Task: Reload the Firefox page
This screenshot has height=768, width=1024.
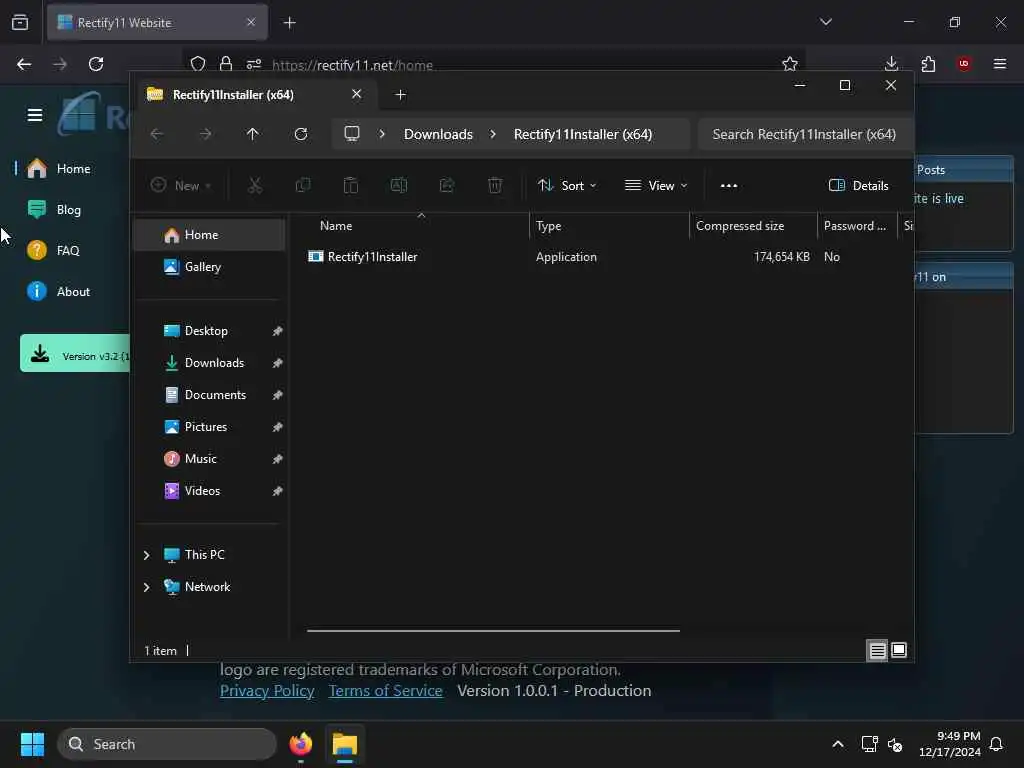Action: click(x=96, y=64)
